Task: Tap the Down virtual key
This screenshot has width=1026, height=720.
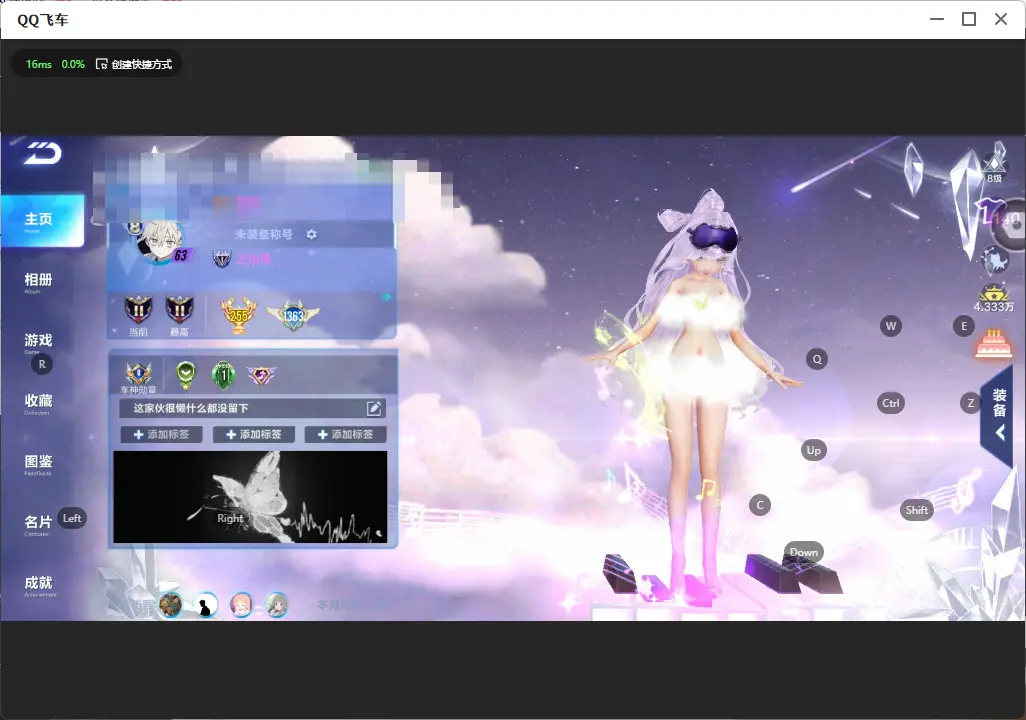Action: coord(804,552)
